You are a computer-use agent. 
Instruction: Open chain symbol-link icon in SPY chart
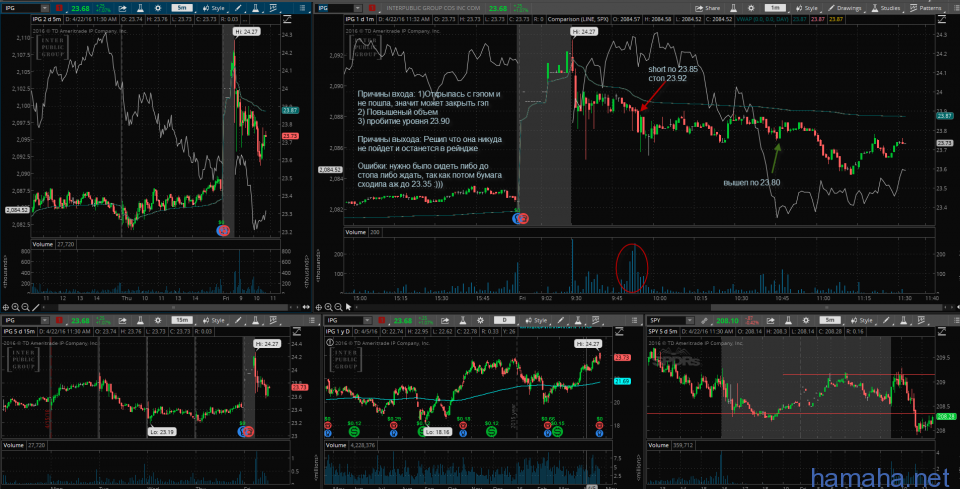click(704, 321)
